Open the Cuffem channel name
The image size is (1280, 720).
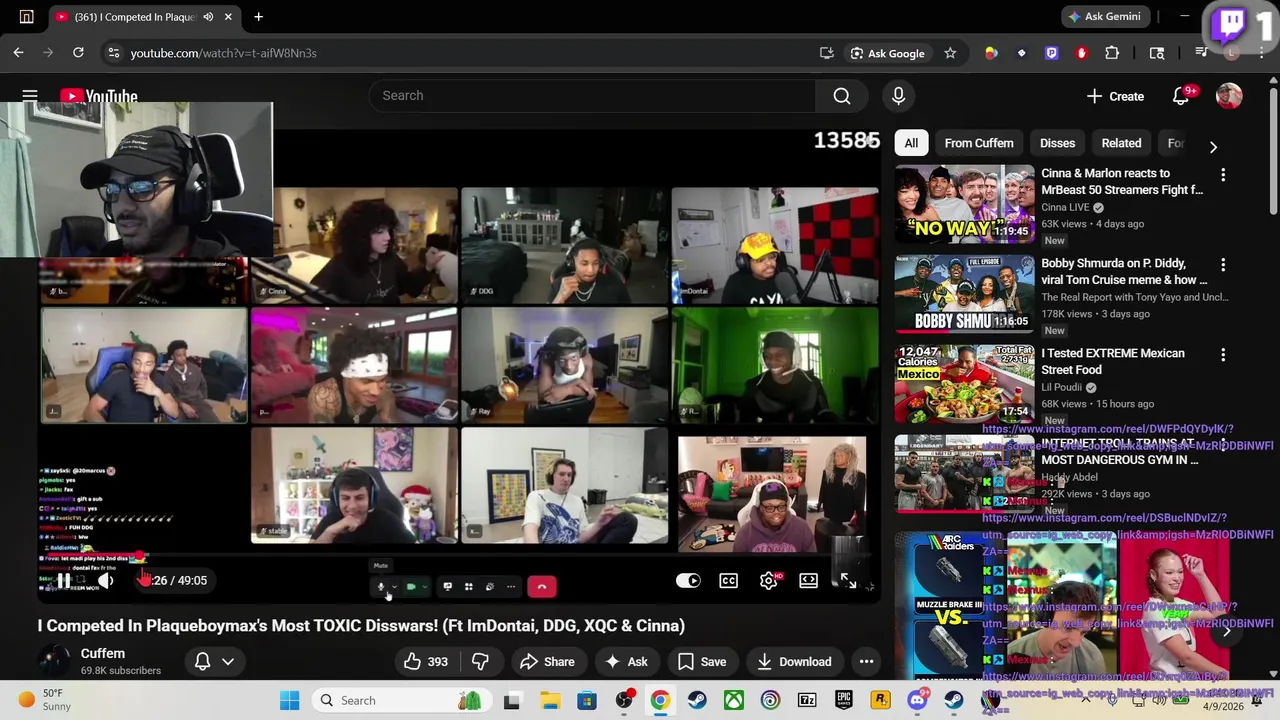(103, 653)
